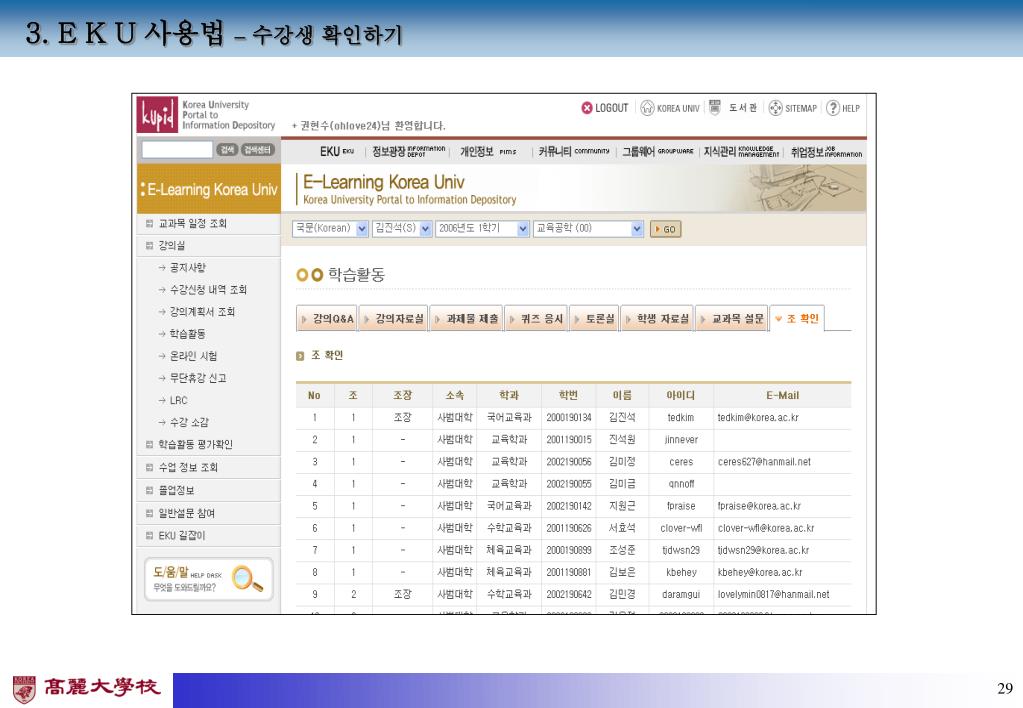1023x708 pixels.
Task: Open the 지식관리 top menu
Action: point(741,151)
